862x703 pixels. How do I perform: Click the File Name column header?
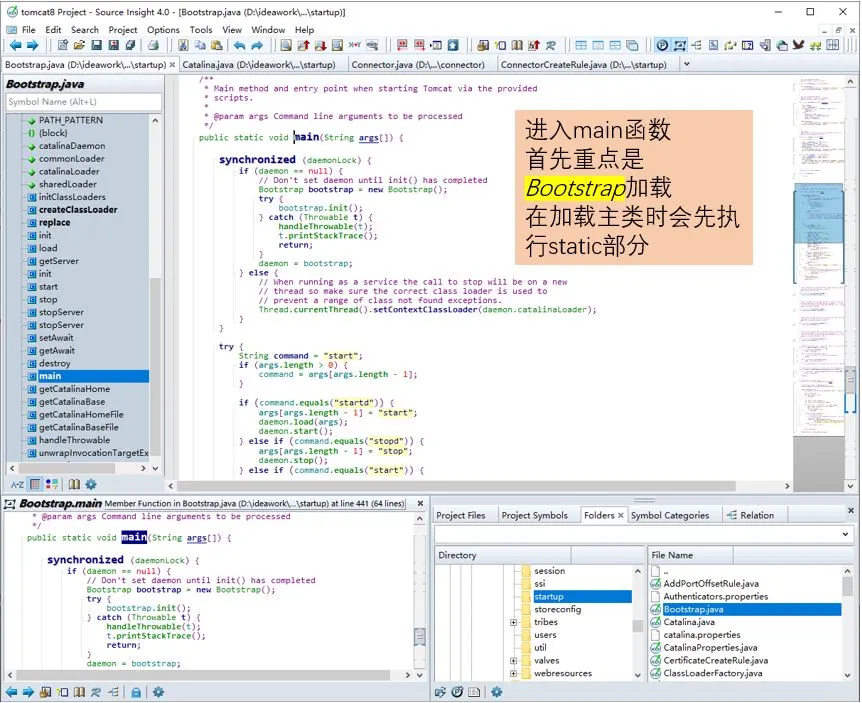tap(690, 555)
